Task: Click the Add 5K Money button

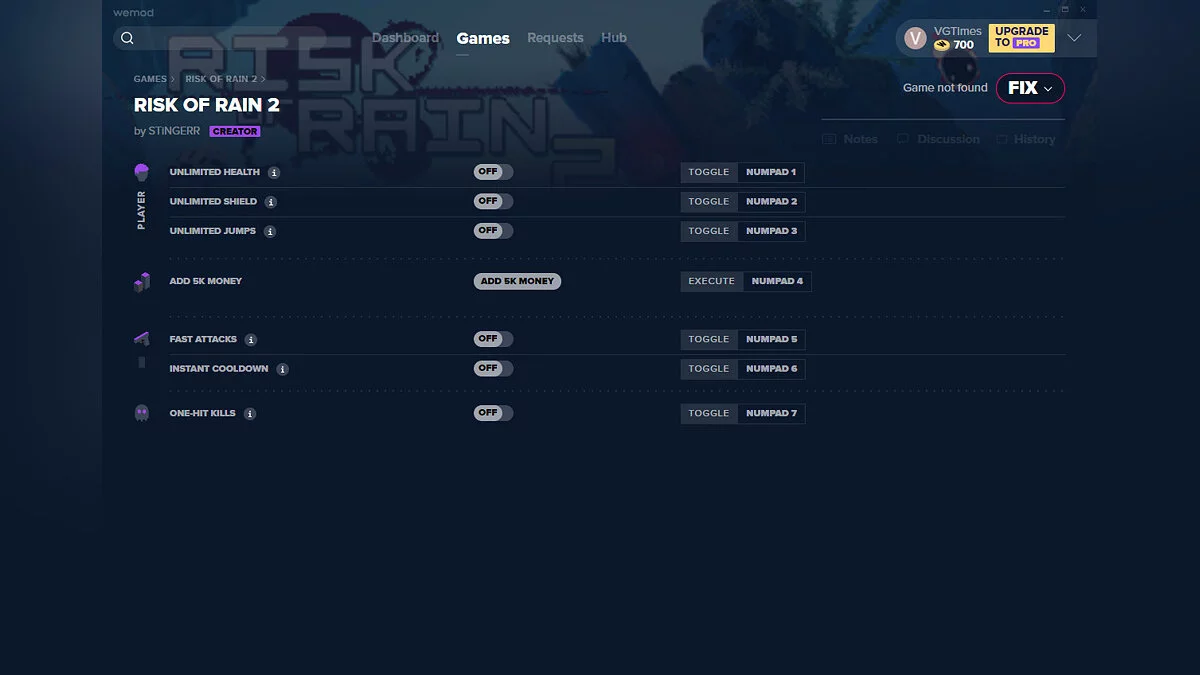Action: pos(517,282)
